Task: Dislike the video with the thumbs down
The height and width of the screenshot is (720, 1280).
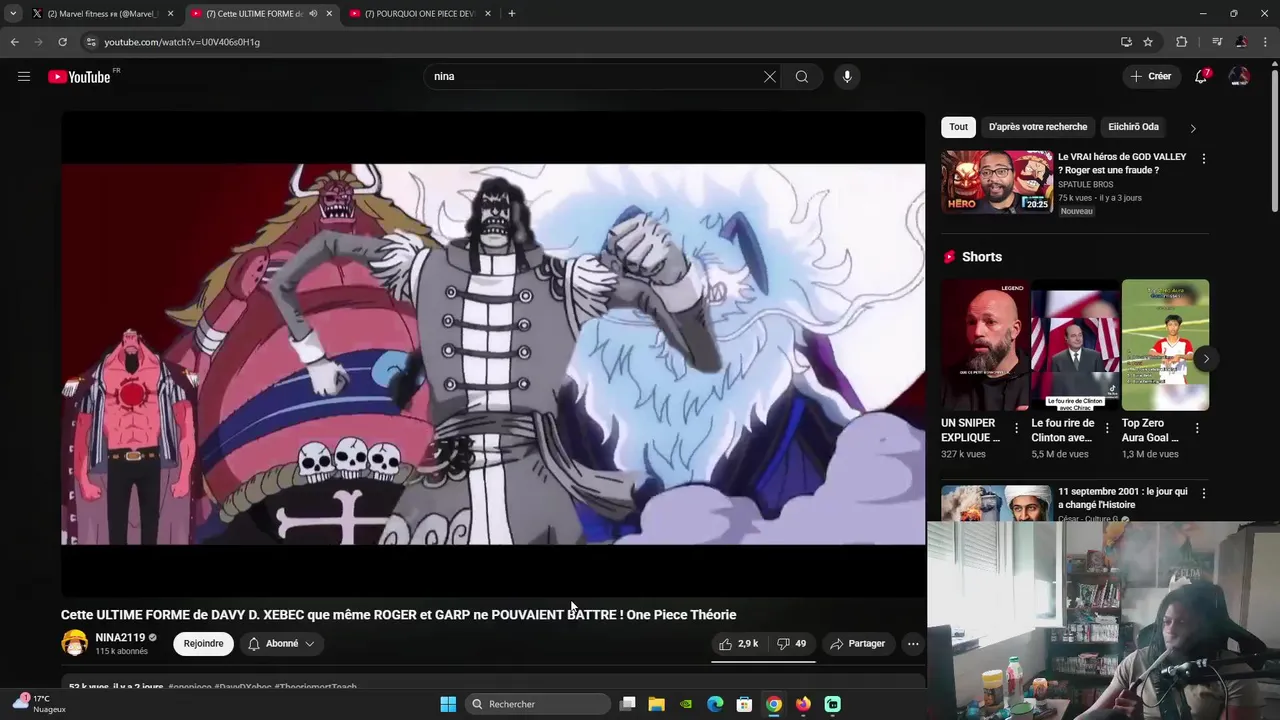Action: coord(792,644)
